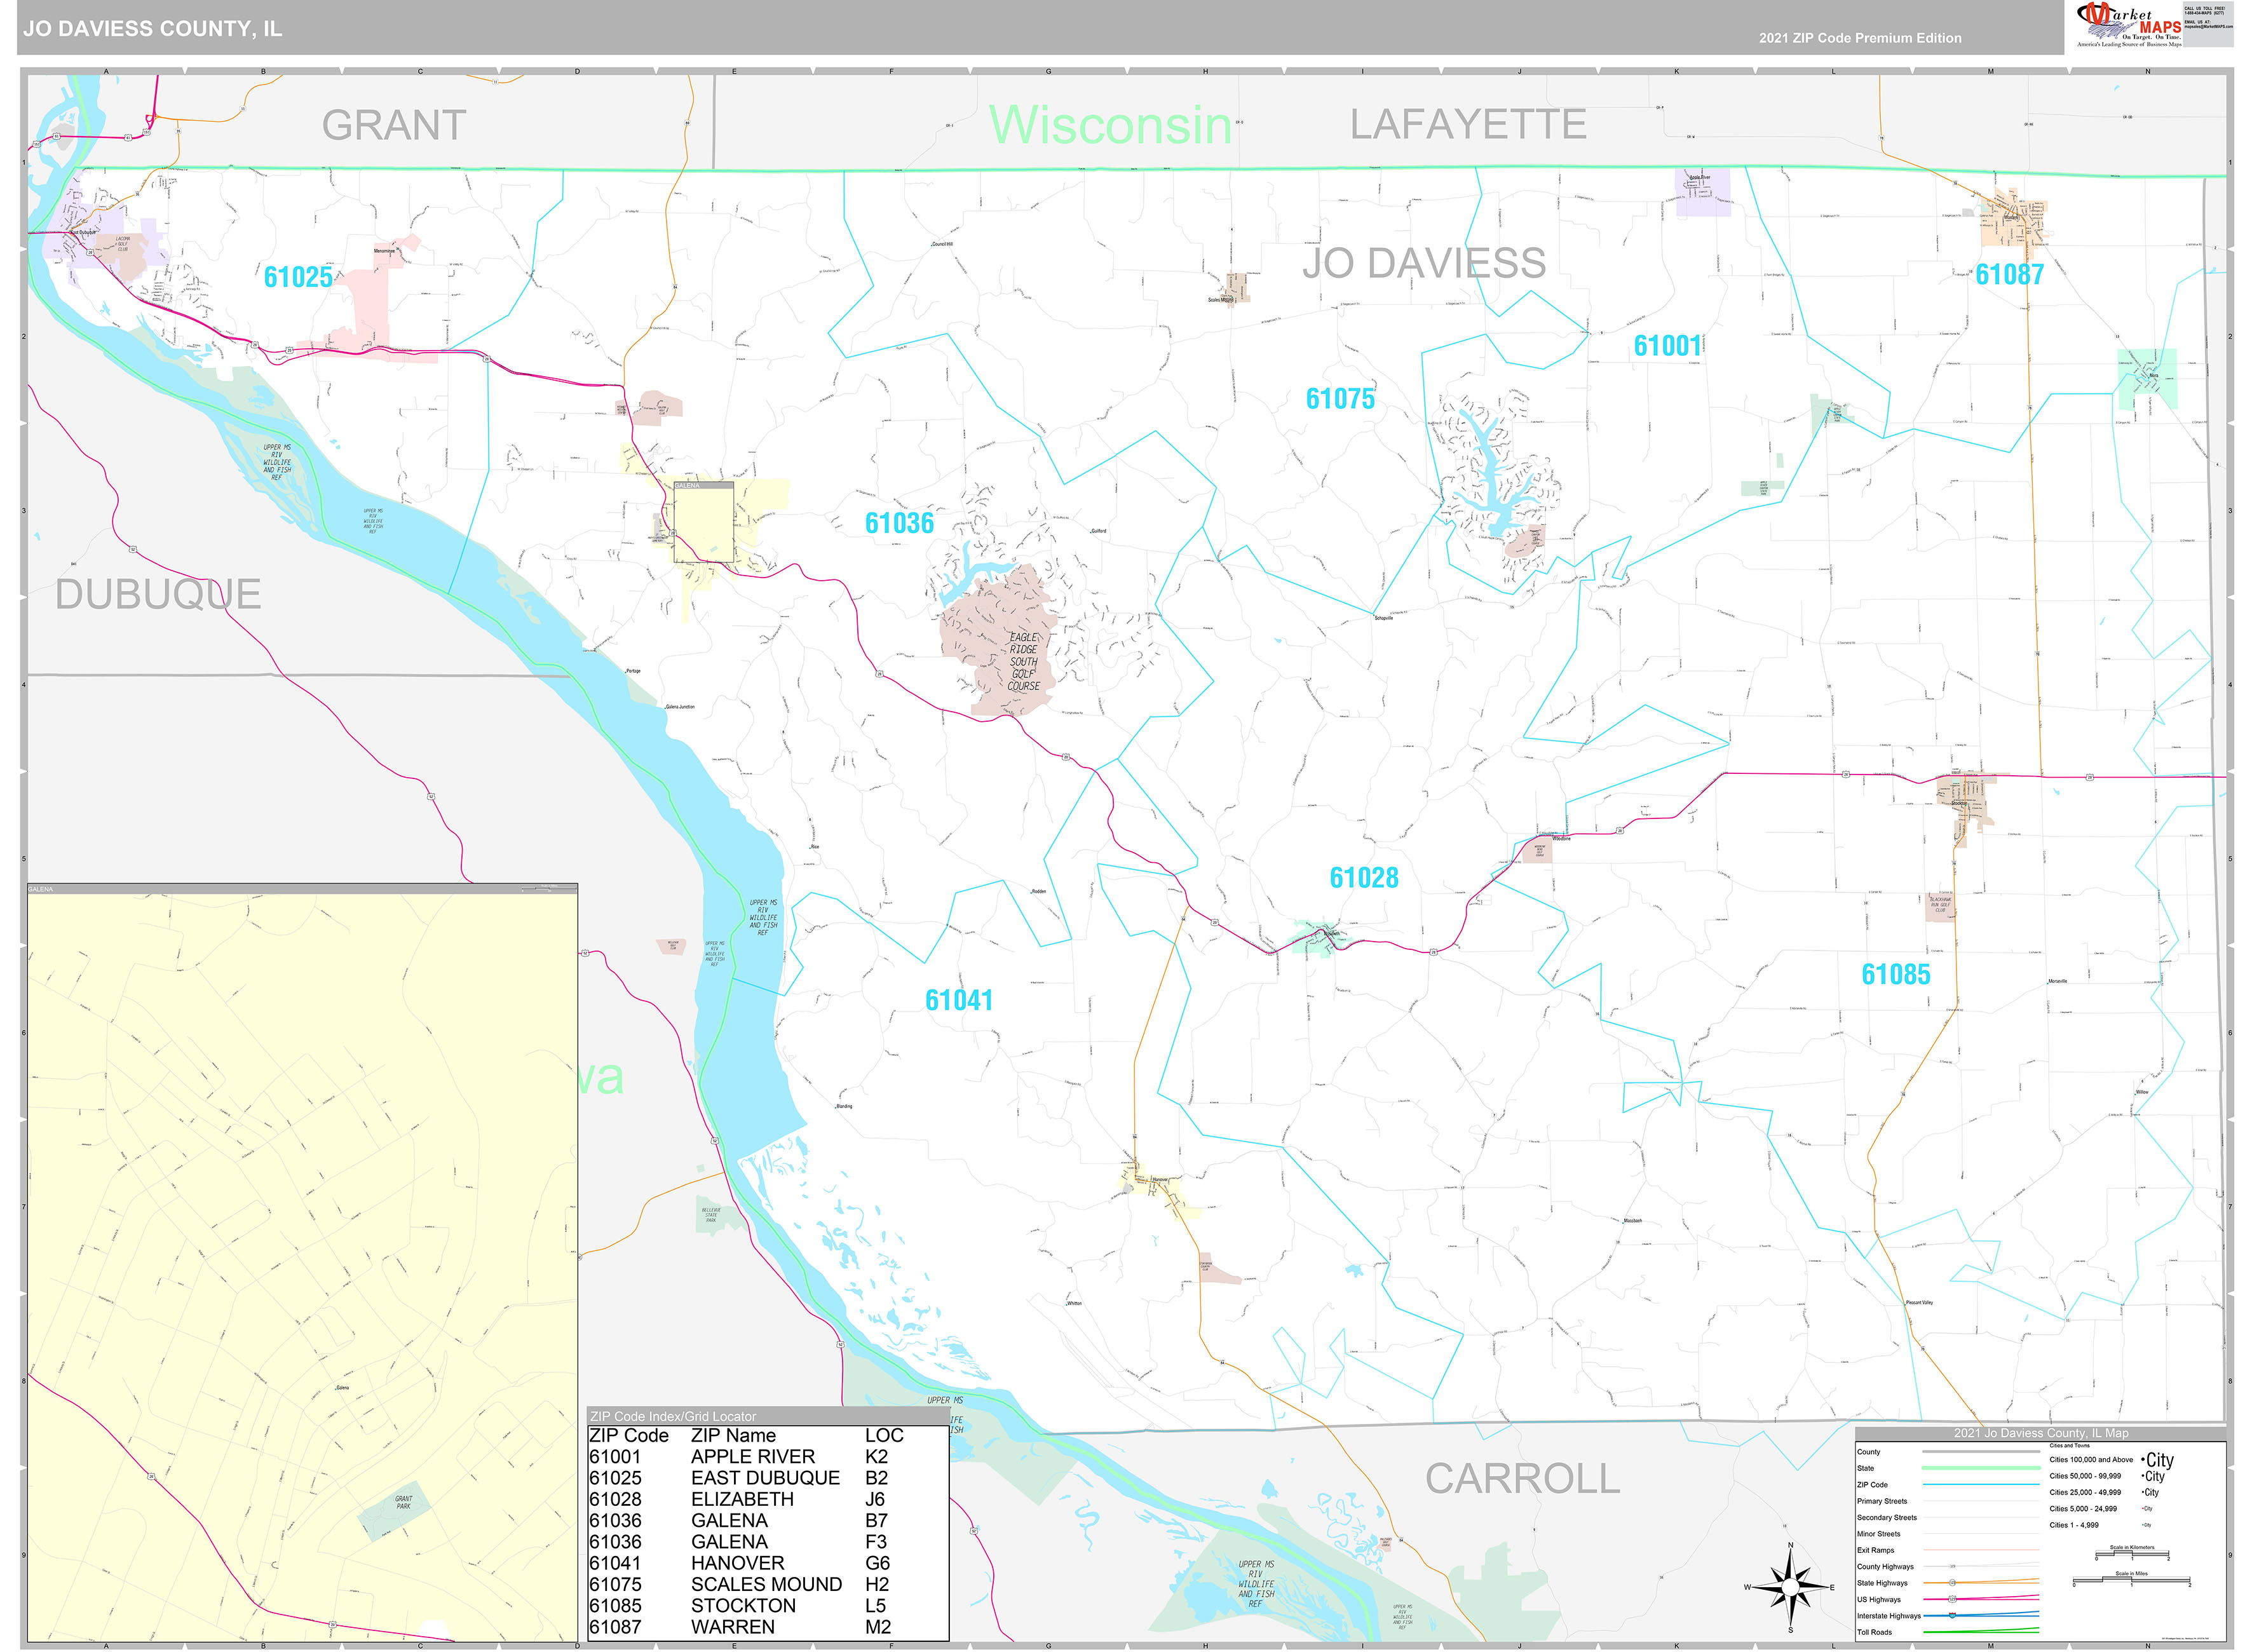Click the US Highways legend entry
Image resolution: width=2245 pixels, height=1652 pixels.
point(1879,1599)
